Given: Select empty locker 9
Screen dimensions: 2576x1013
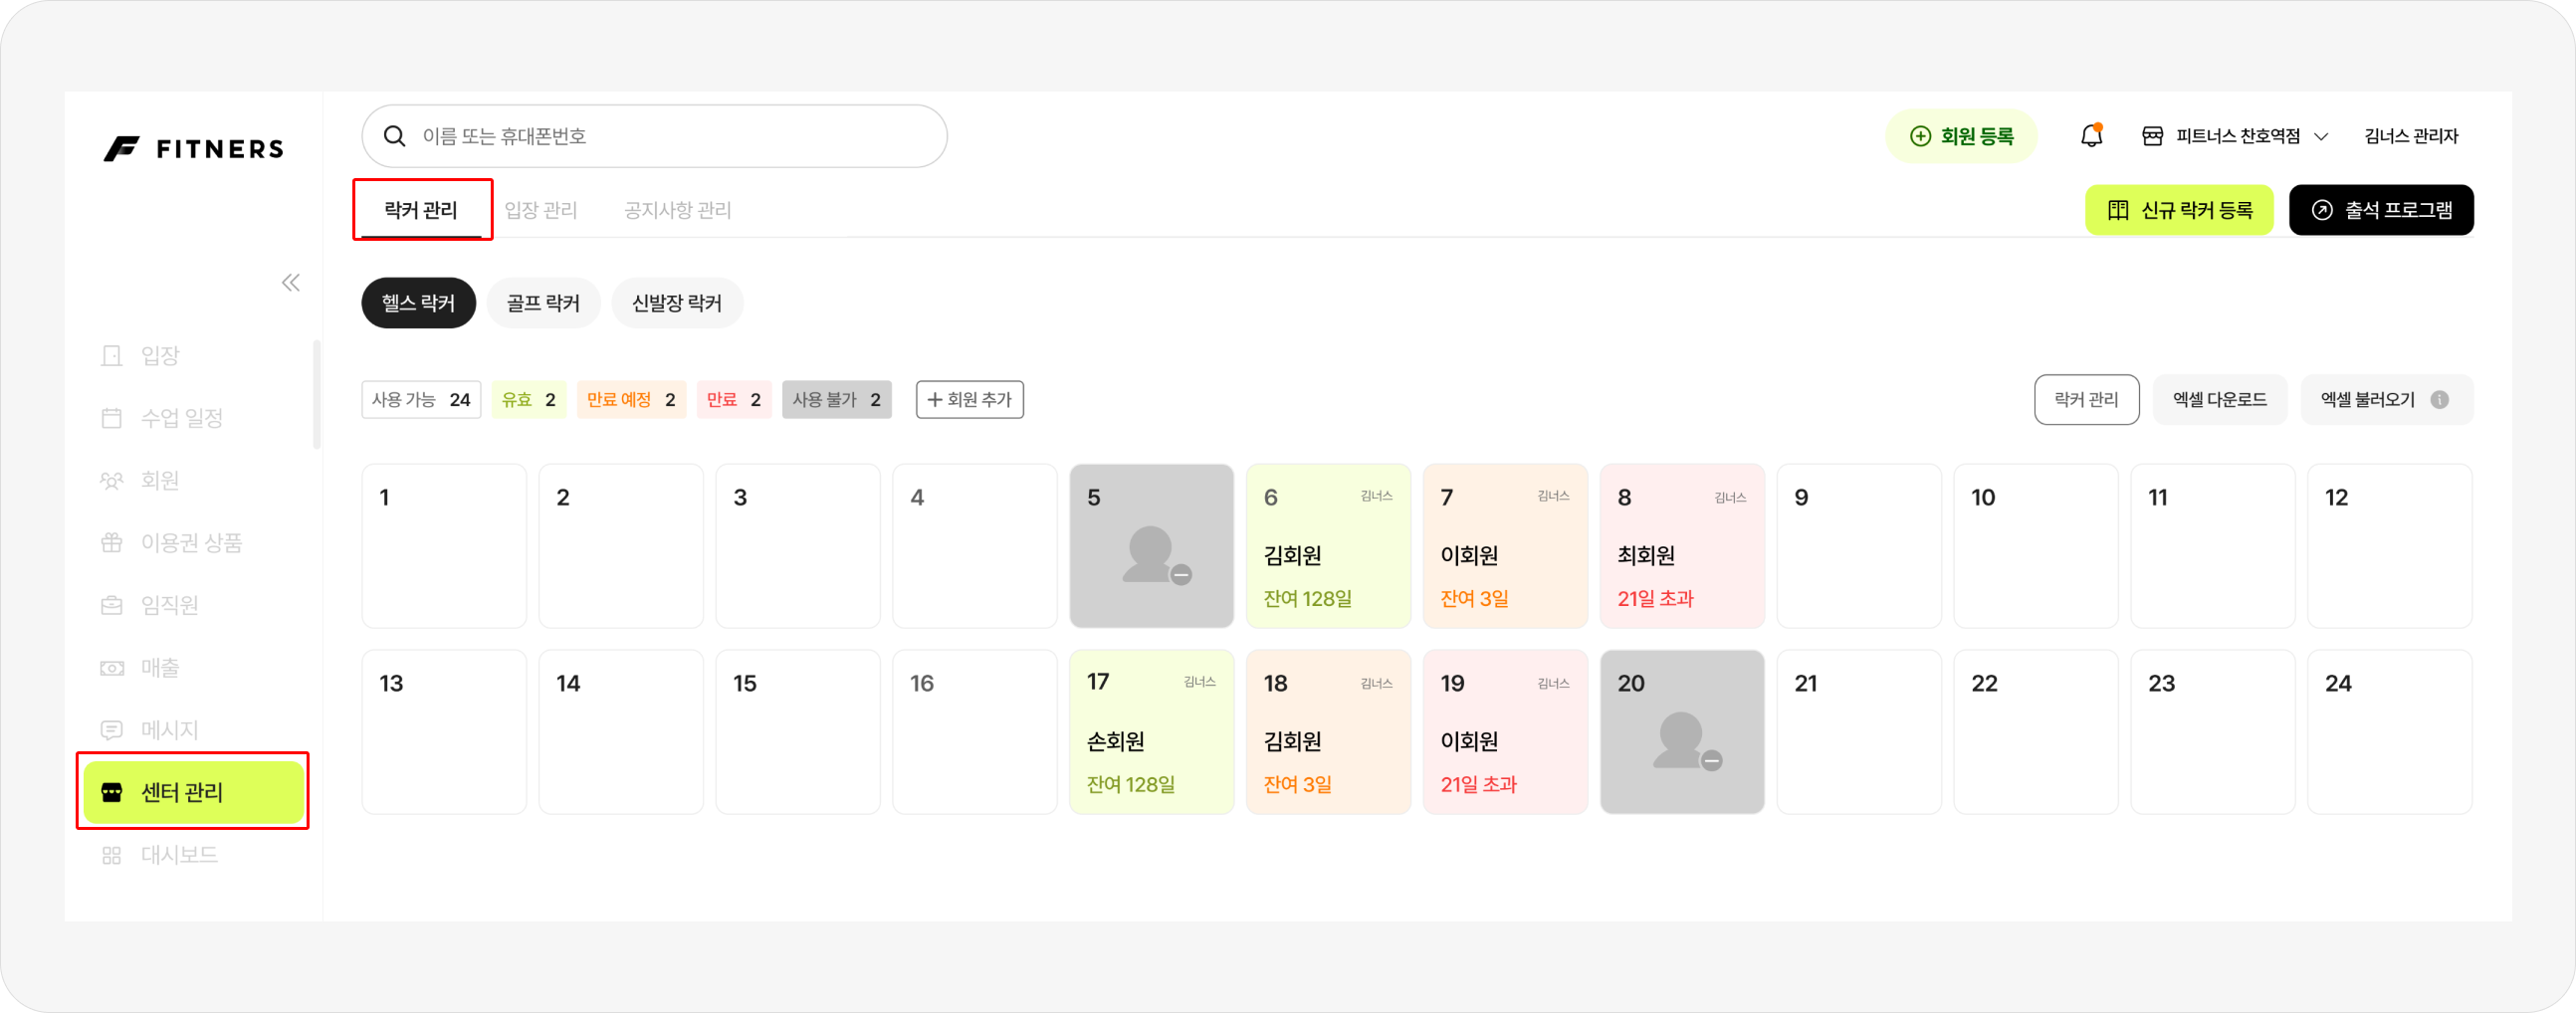Looking at the screenshot, I should (x=1860, y=546).
